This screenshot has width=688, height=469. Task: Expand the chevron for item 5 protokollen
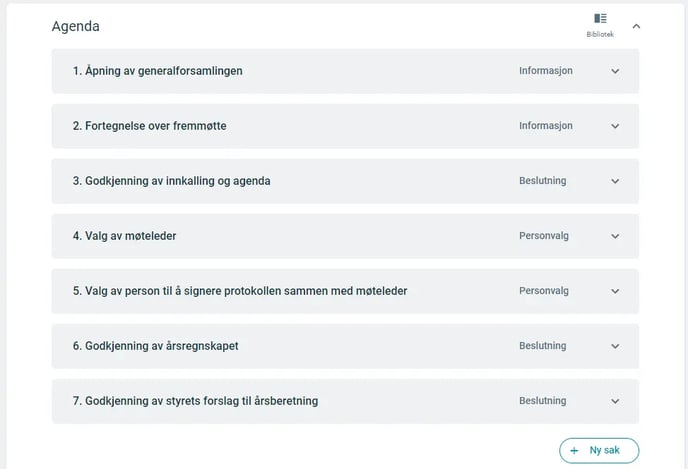click(x=615, y=291)
